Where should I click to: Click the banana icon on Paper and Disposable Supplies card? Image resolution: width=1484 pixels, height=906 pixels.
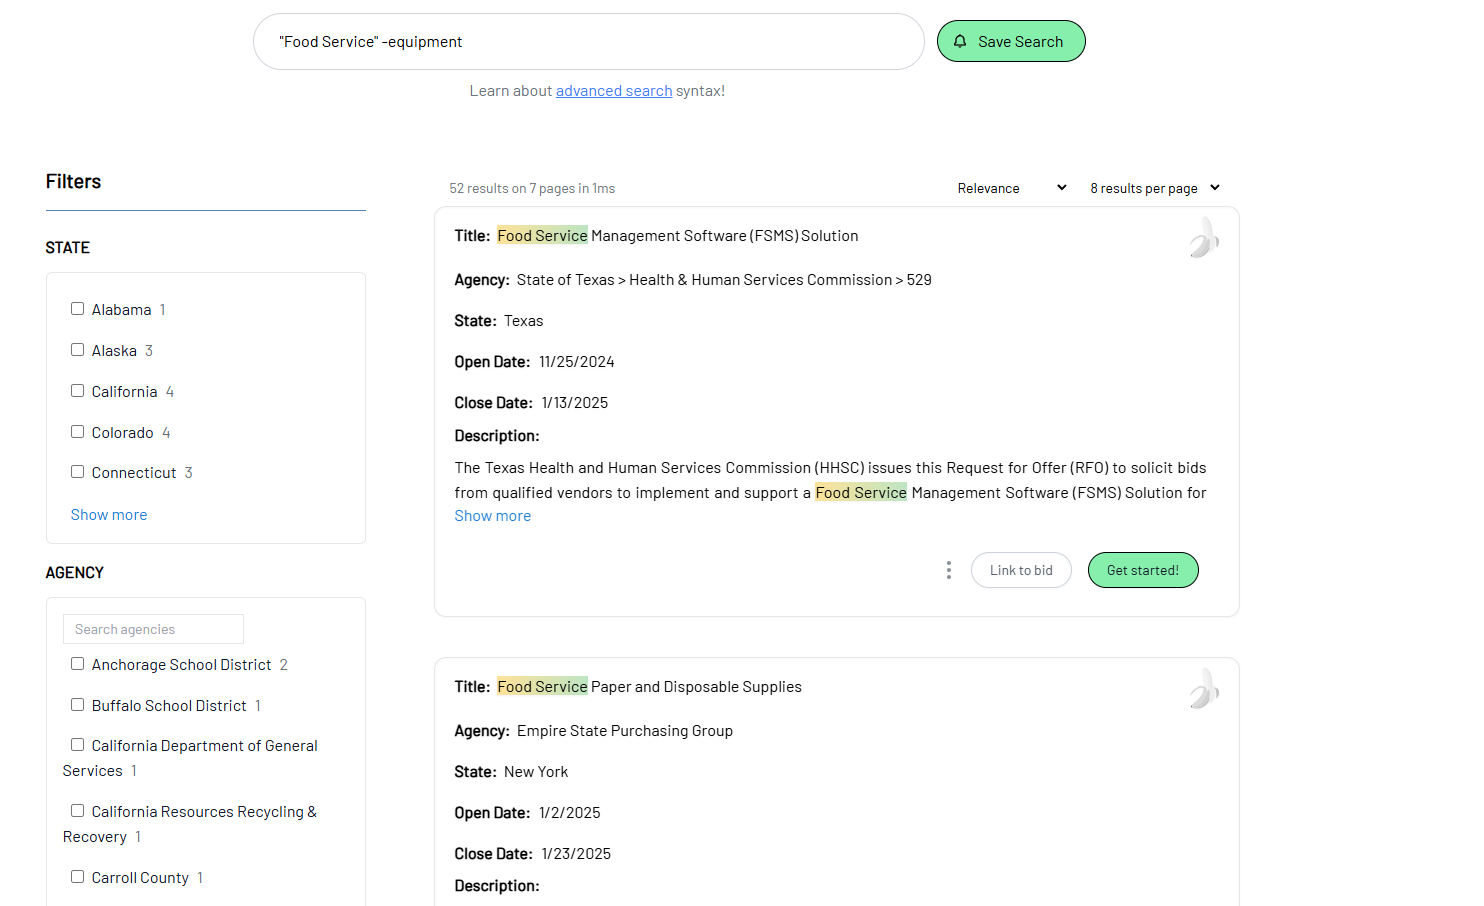pyautogui.click(x=1204, y=689)
